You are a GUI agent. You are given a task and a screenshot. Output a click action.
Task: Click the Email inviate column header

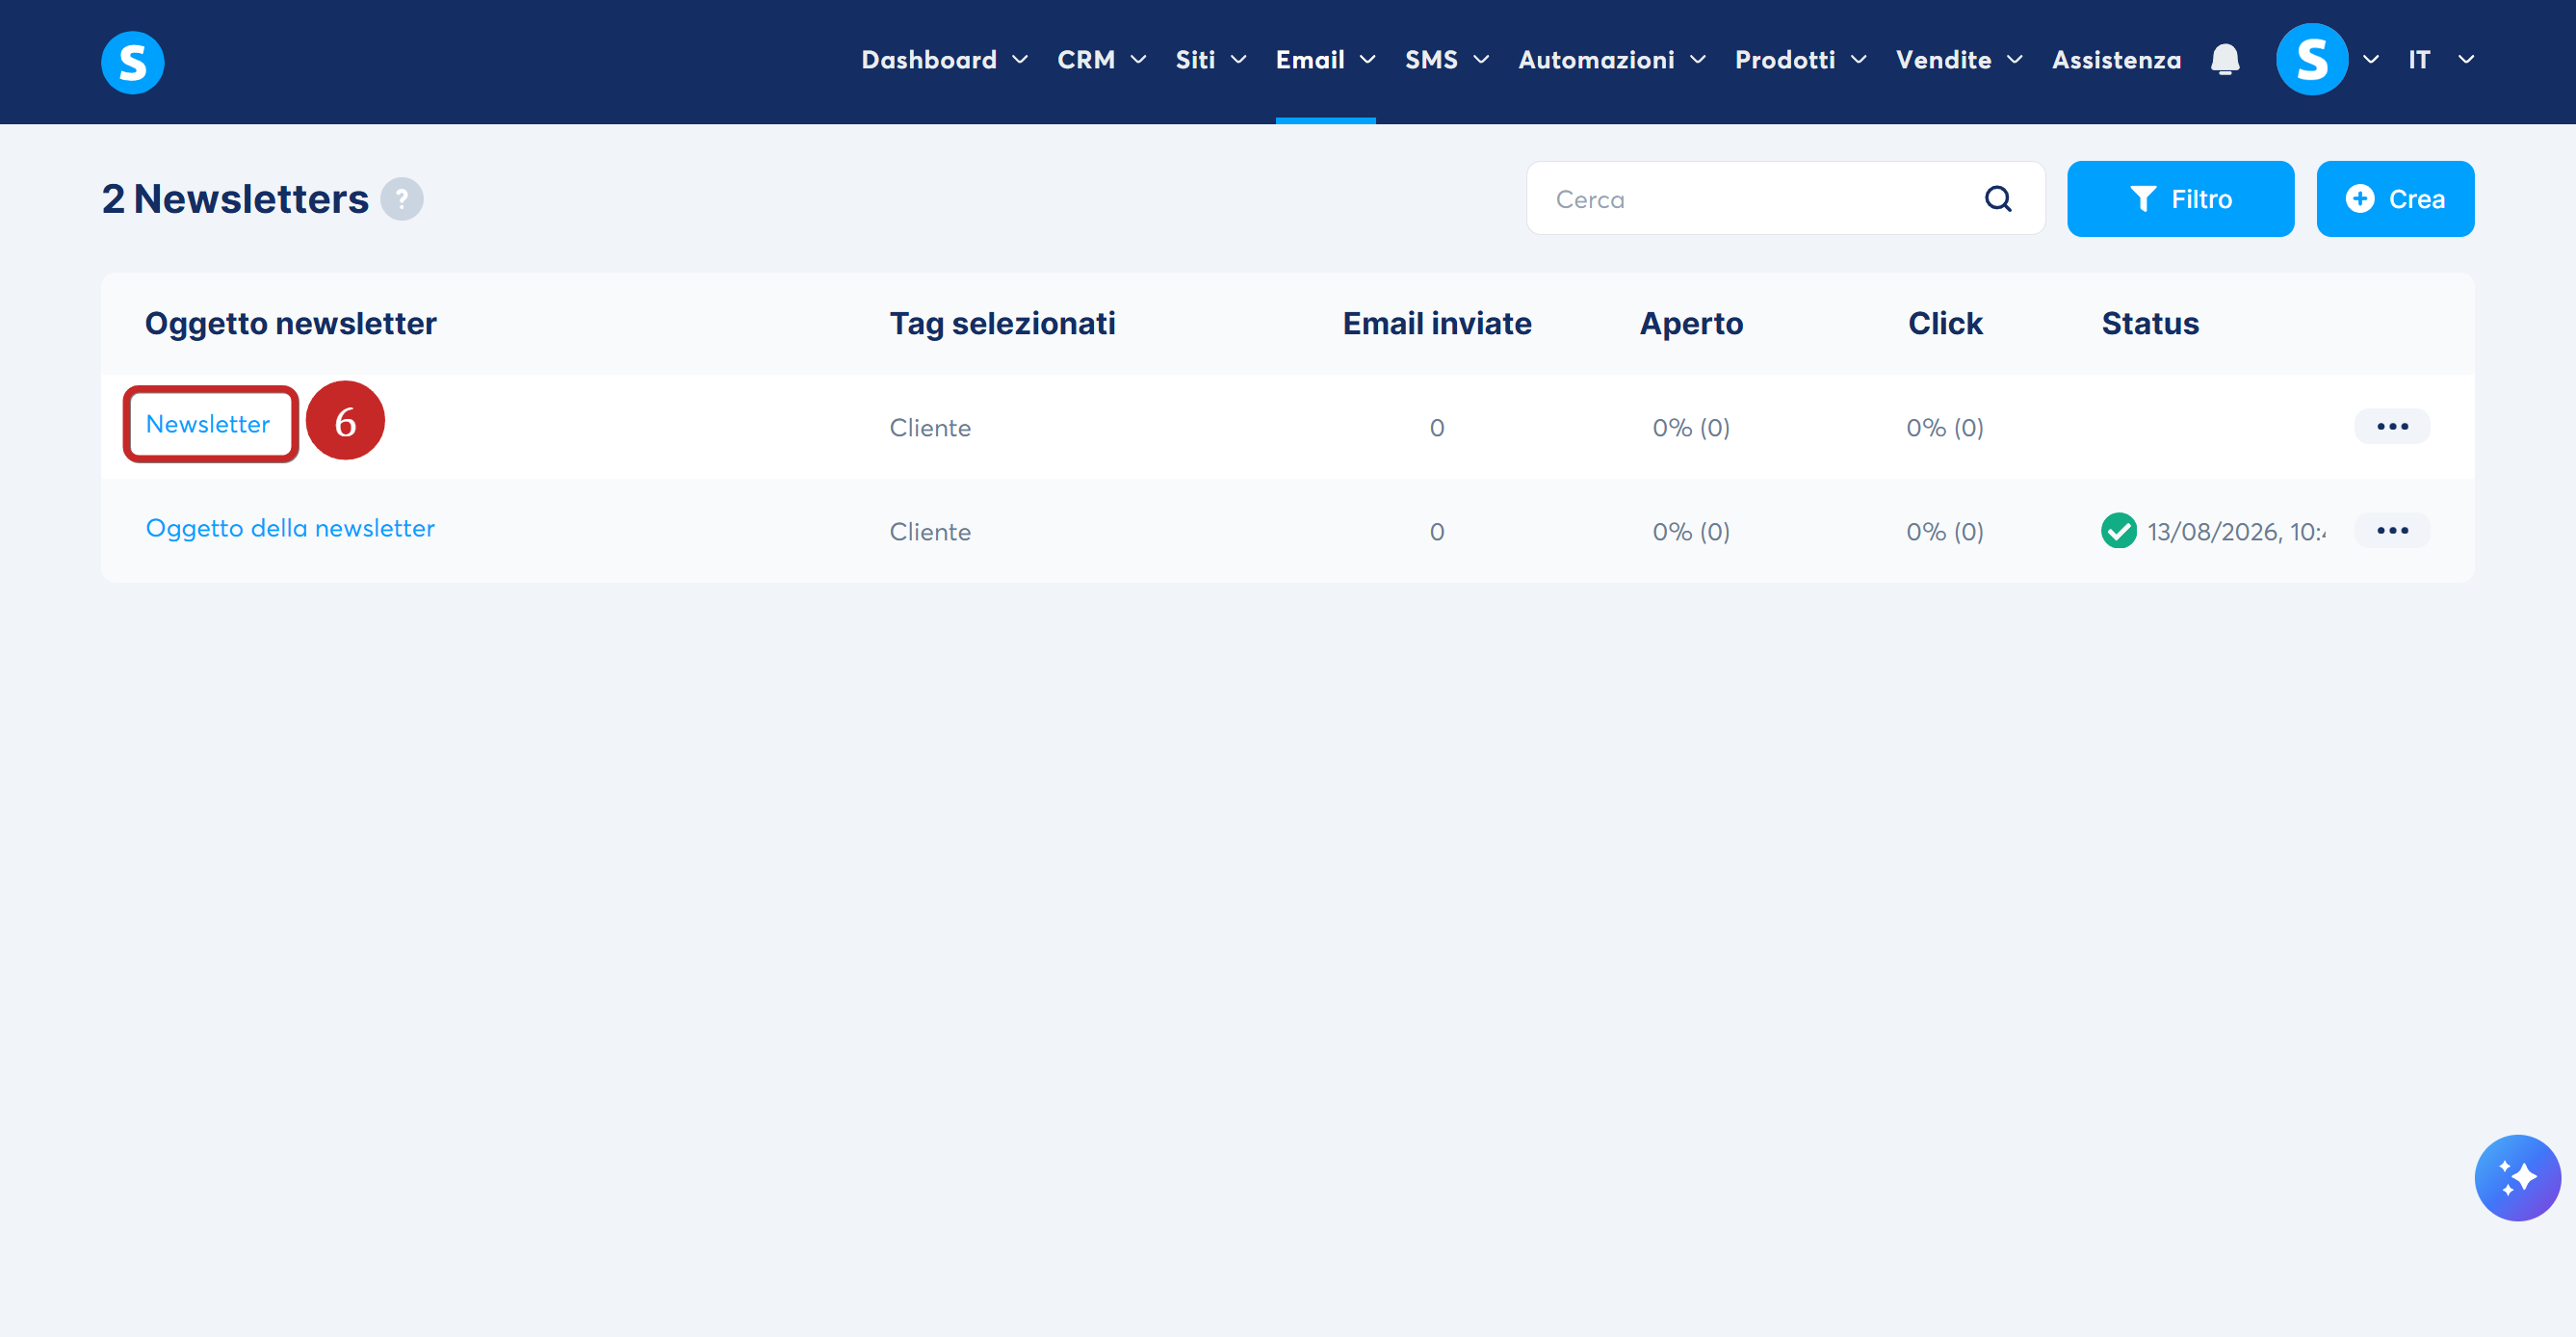1436,324
